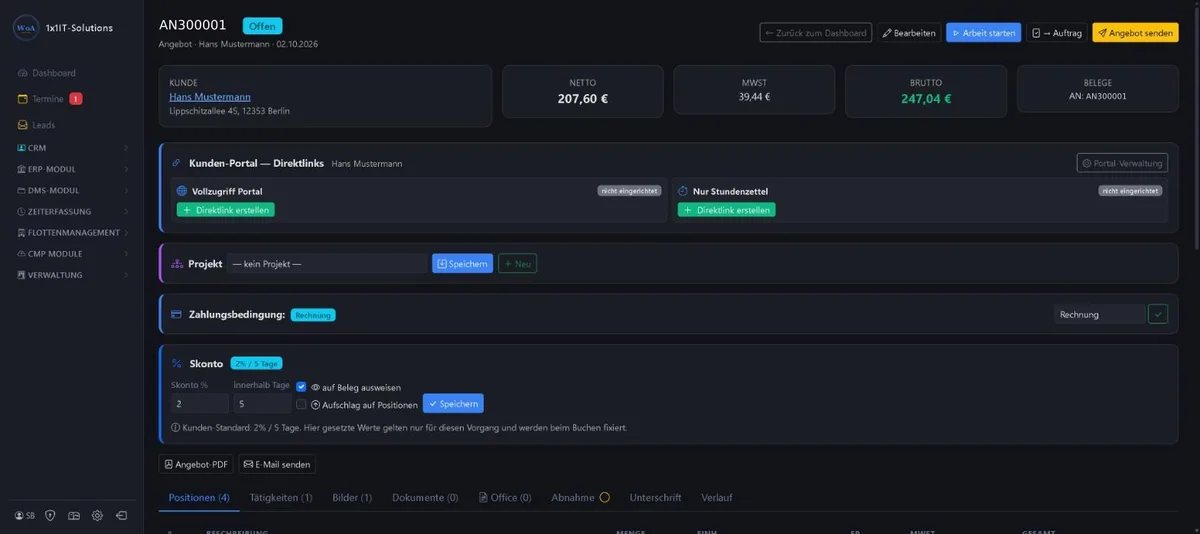This screenshot has height=534, width=1200.
Task: Click the orange circle status in Abnahme tab
Action: [605, 498]
